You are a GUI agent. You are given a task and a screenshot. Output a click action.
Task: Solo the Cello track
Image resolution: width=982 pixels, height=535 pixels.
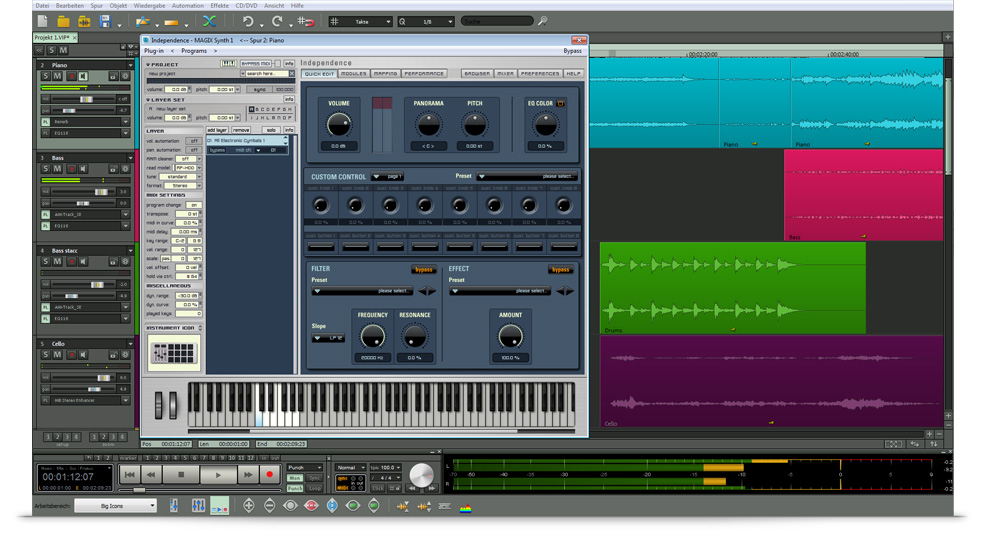click(46, 355)
